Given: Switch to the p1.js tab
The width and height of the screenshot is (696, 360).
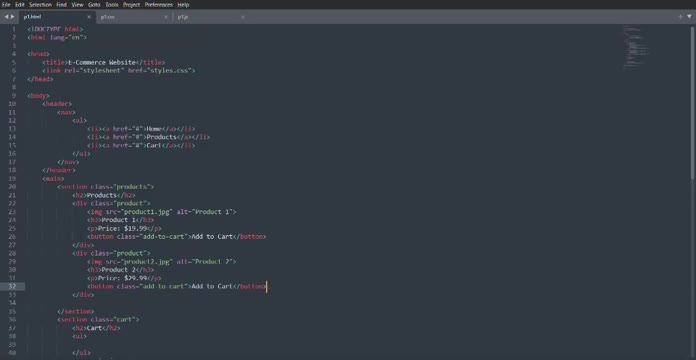Looking at the screenshot, I should pyautogui.click(x=182, y=17).
